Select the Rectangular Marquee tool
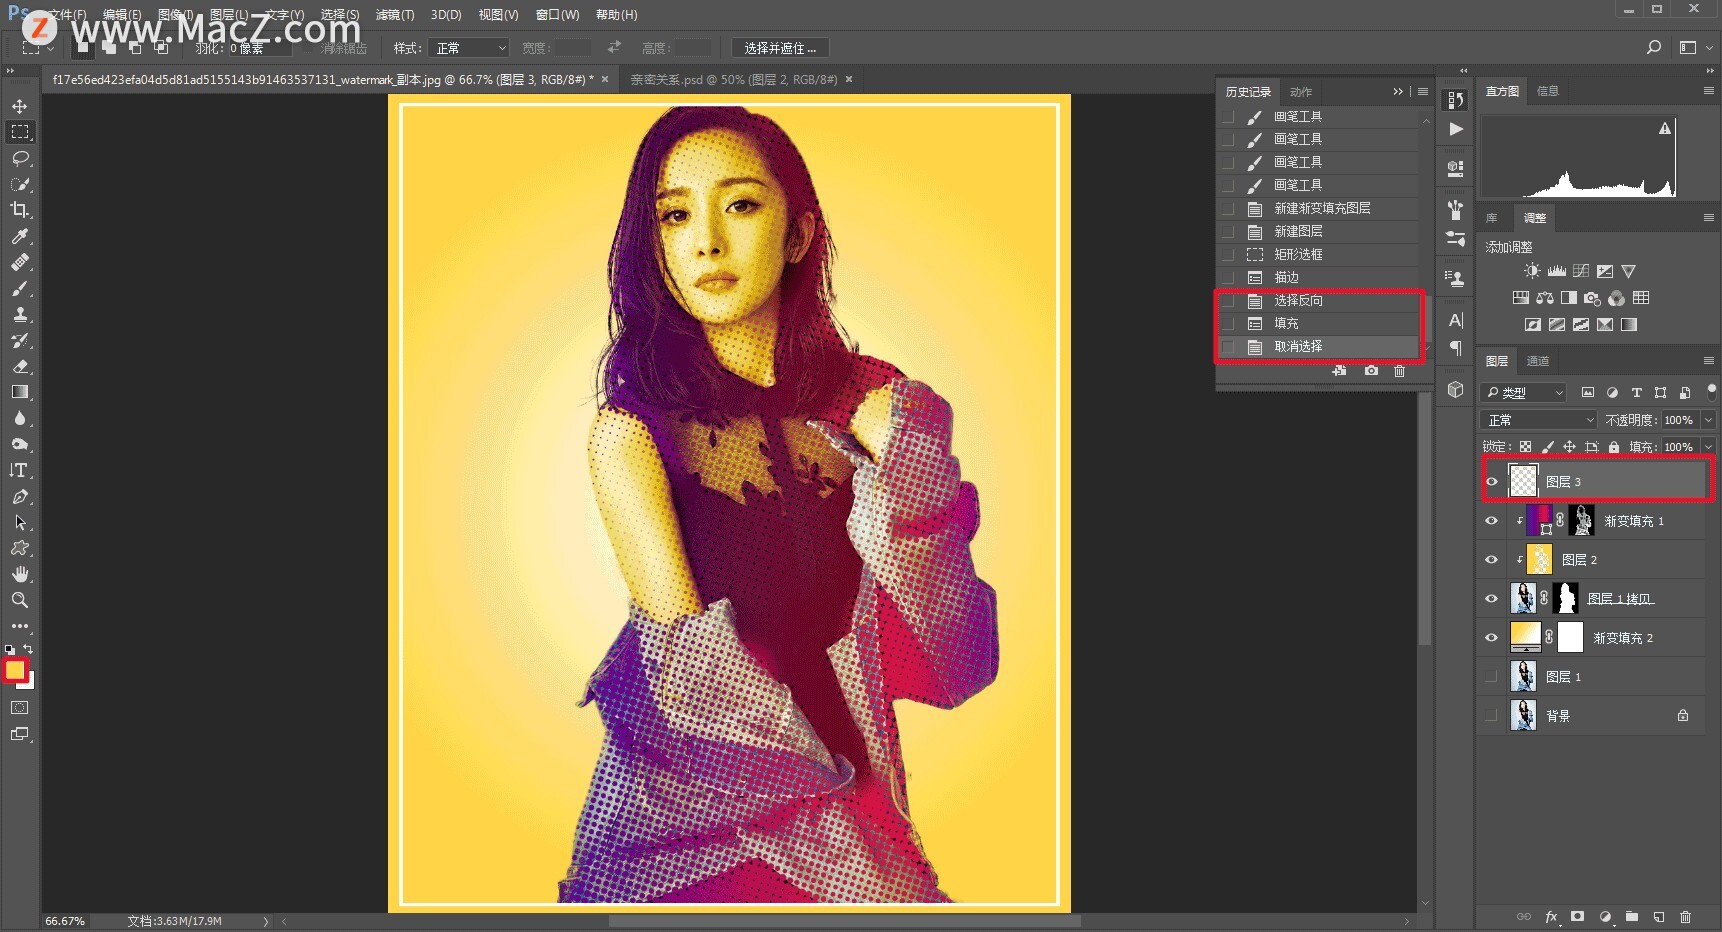The height and width of the screenshot is (932, 1722). coord(19,132)
